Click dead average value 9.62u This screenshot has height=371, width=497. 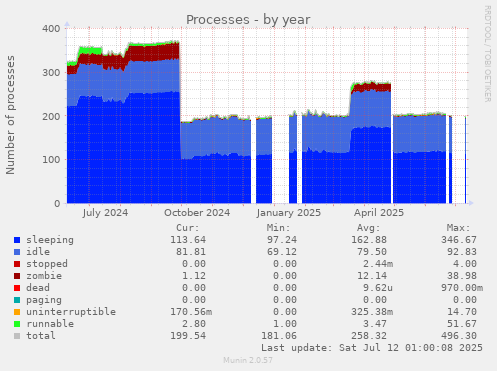[x=378, y=288]
